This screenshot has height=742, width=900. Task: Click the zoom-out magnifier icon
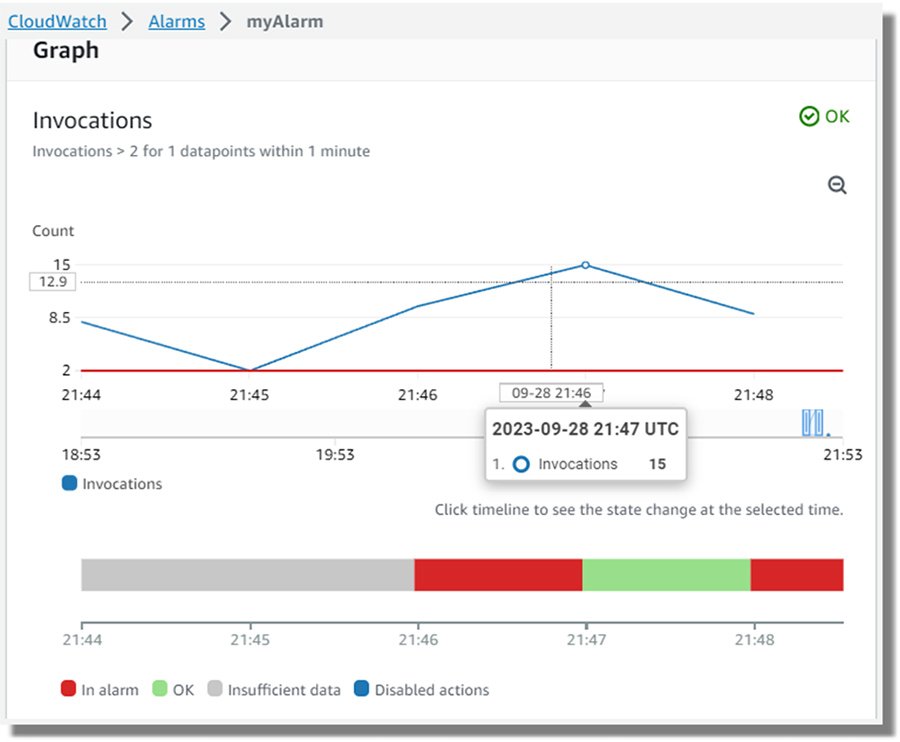(837, 184)
